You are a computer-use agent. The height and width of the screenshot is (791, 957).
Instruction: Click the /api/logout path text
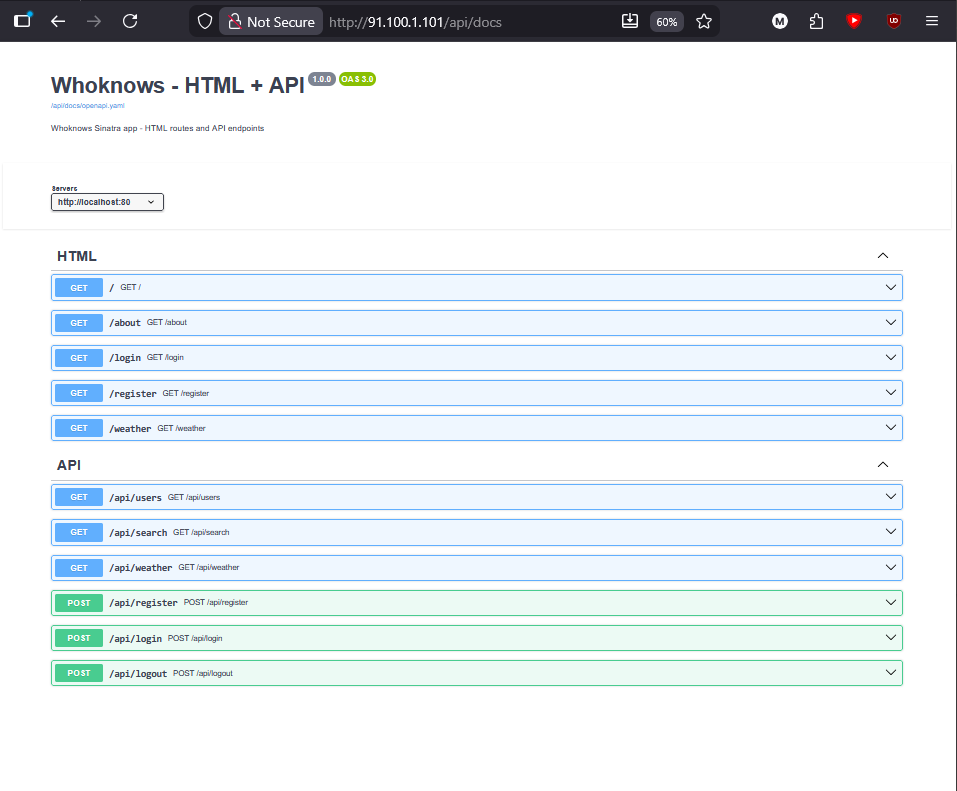click(138, 673)
